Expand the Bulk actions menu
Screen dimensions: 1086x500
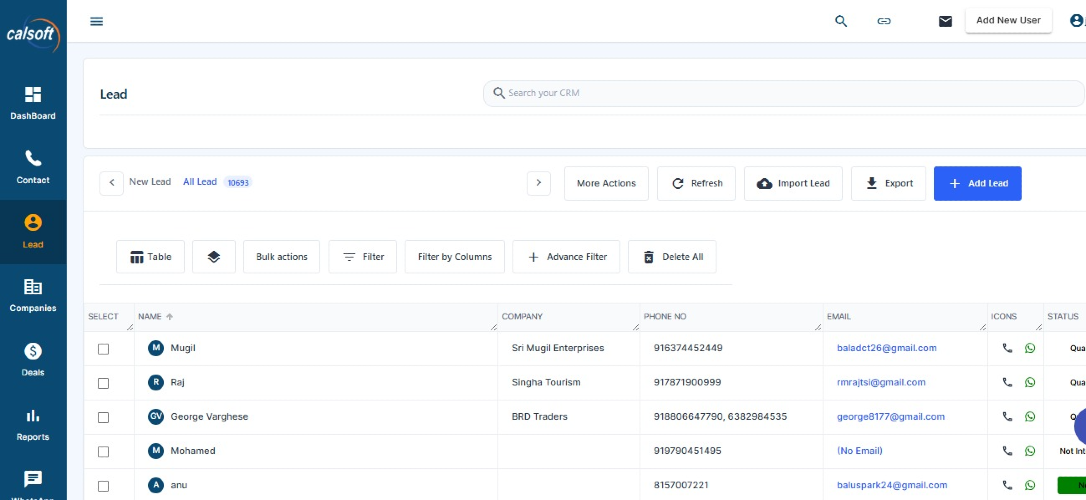(x=282, y=257)
